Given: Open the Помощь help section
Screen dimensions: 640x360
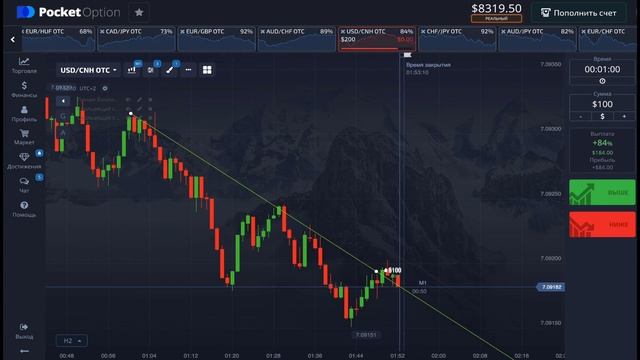Looking at the screenshot, I should pyautogui.click(x=24, y=209).
